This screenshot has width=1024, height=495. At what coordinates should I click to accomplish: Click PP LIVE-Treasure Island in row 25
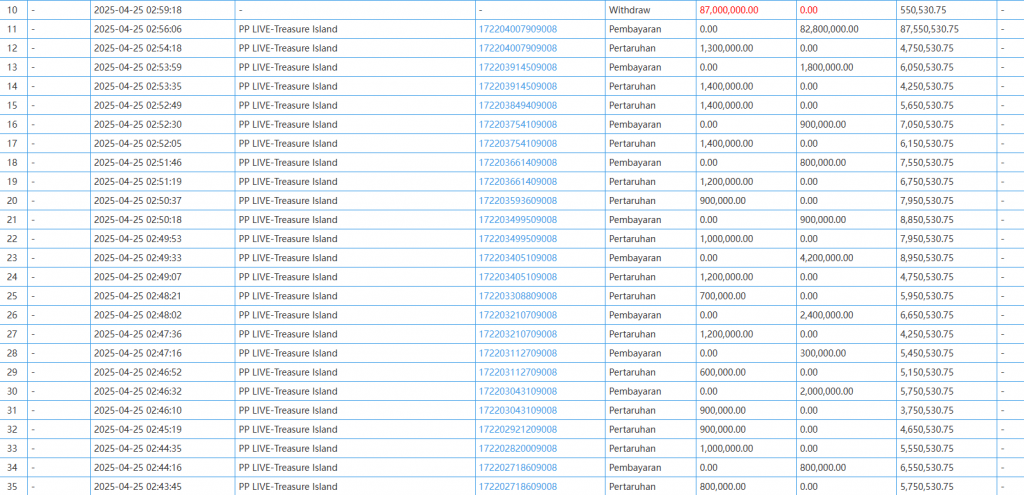pyautogui.click(x=288, y=296)
